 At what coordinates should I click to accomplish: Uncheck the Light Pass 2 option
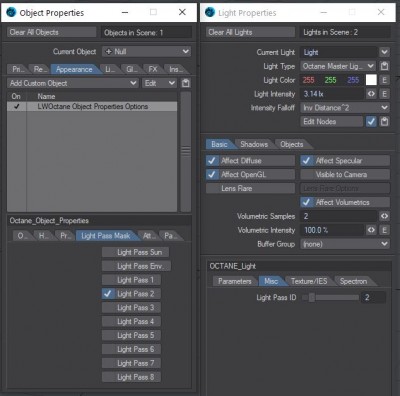tap(108, 294)
